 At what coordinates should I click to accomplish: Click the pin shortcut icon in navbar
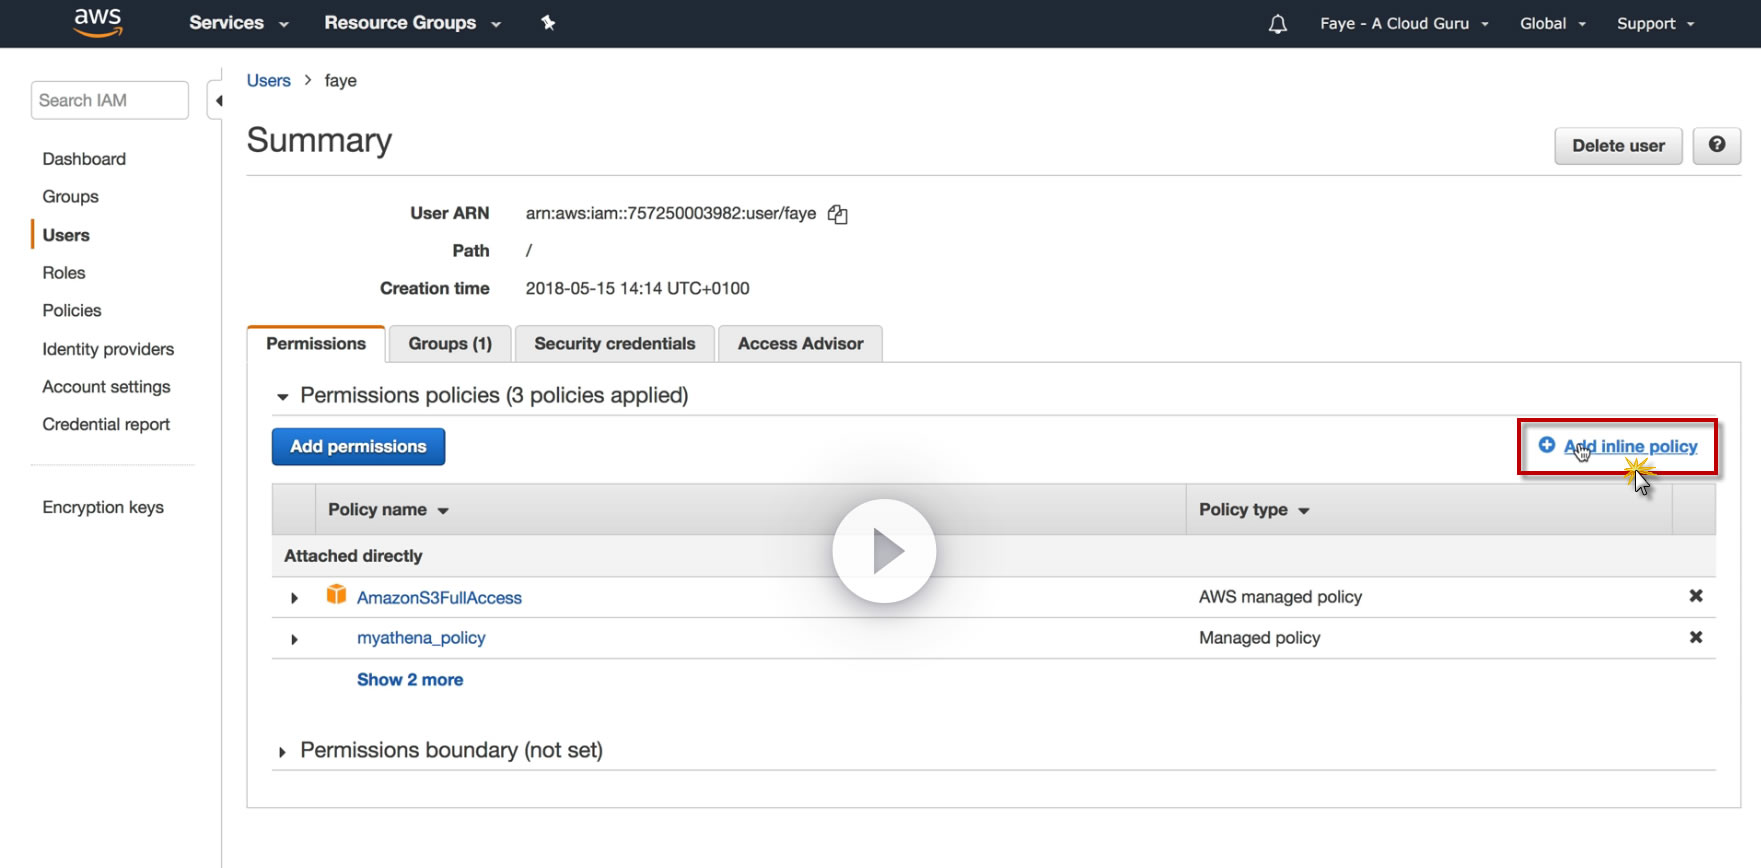pos(548,23)
